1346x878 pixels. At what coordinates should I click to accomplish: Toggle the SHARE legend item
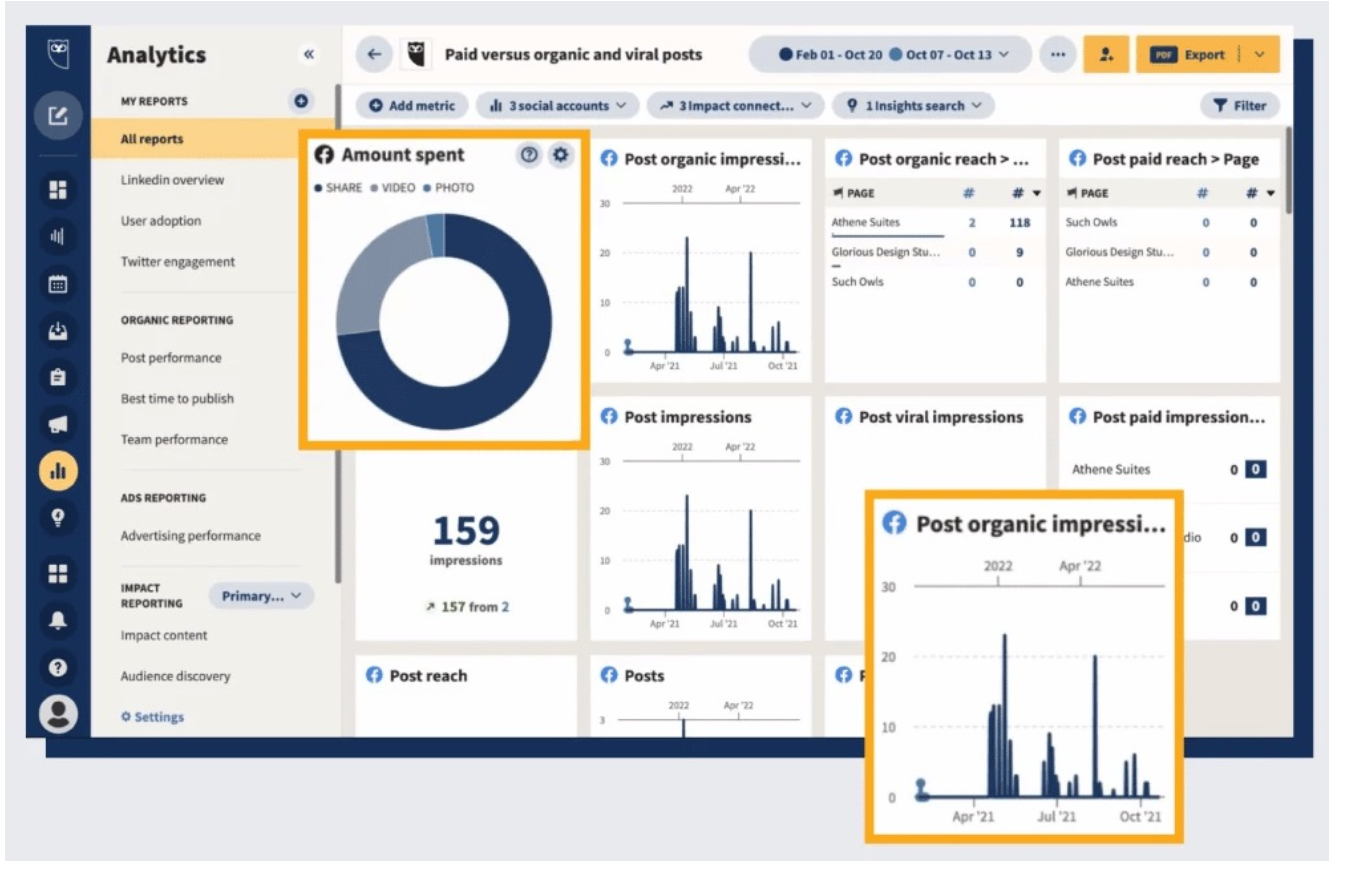338,188
